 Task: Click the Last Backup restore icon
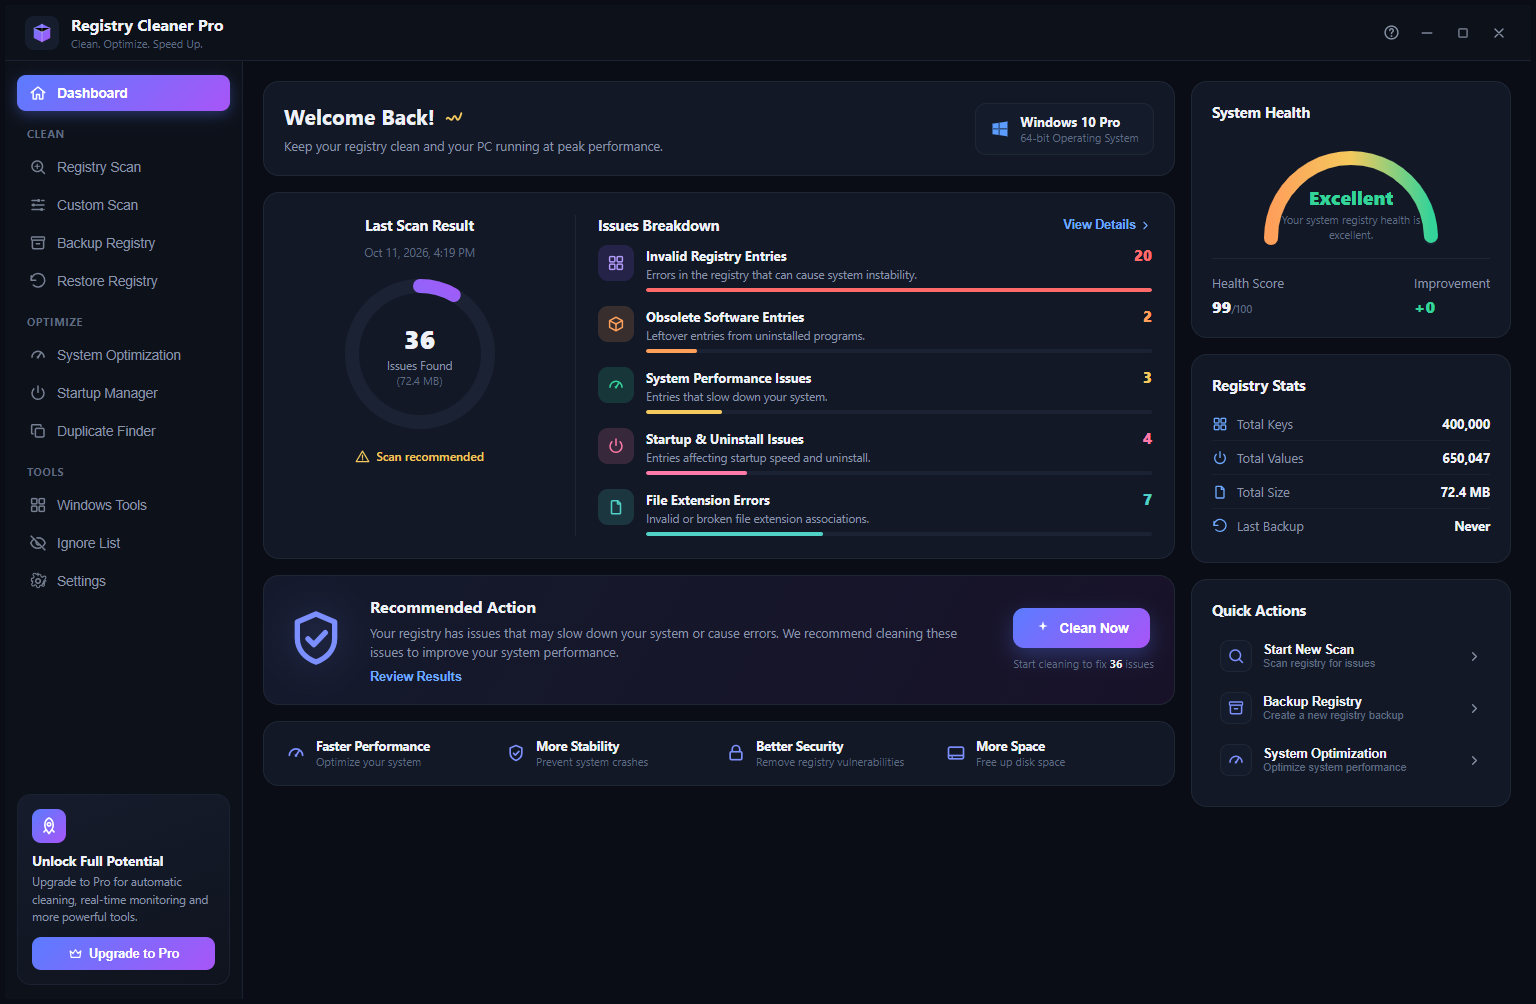(x=1220, y=526)
